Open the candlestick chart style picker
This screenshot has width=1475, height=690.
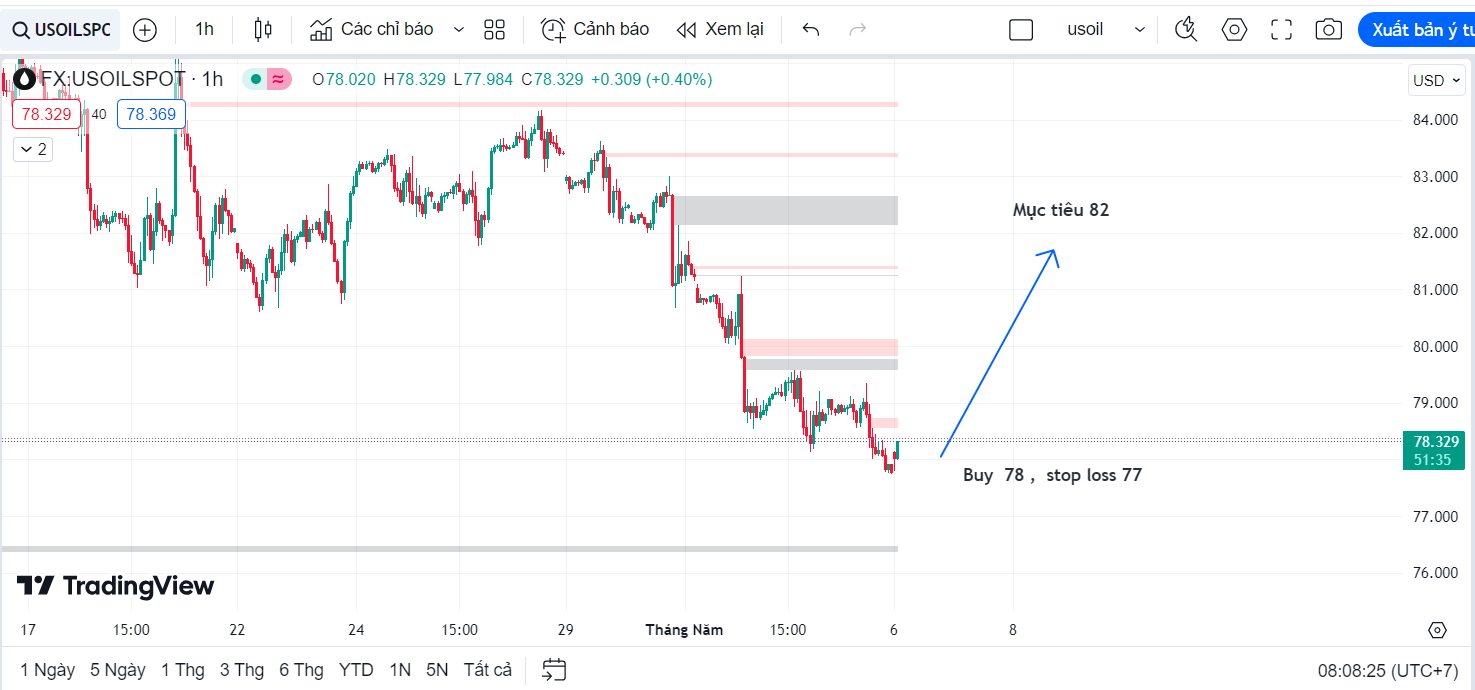pos(263,30)
